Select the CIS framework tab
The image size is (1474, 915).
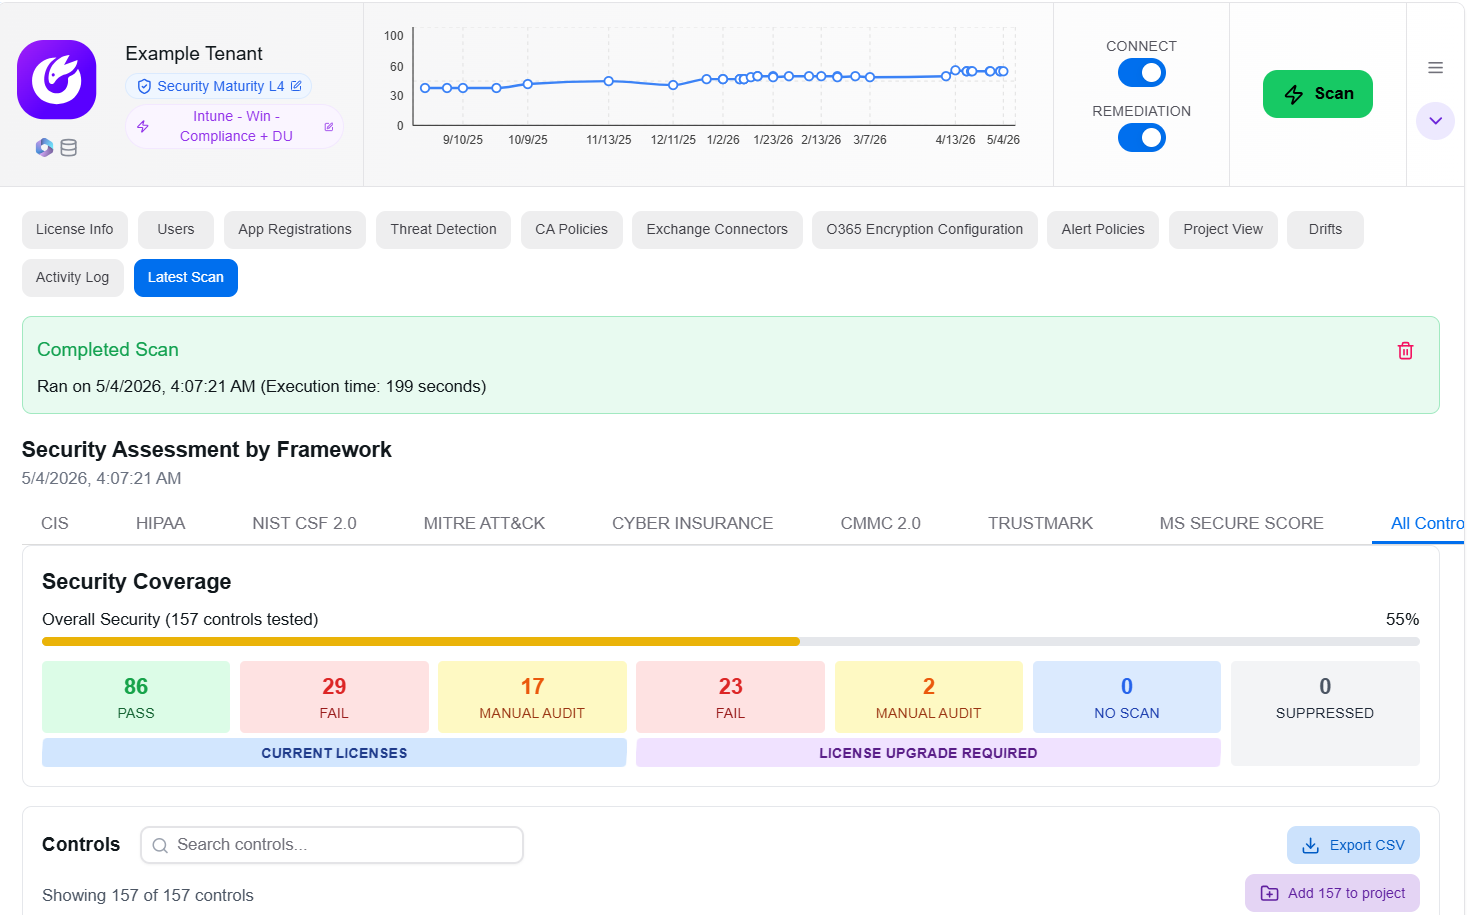[x=55, y=524]
